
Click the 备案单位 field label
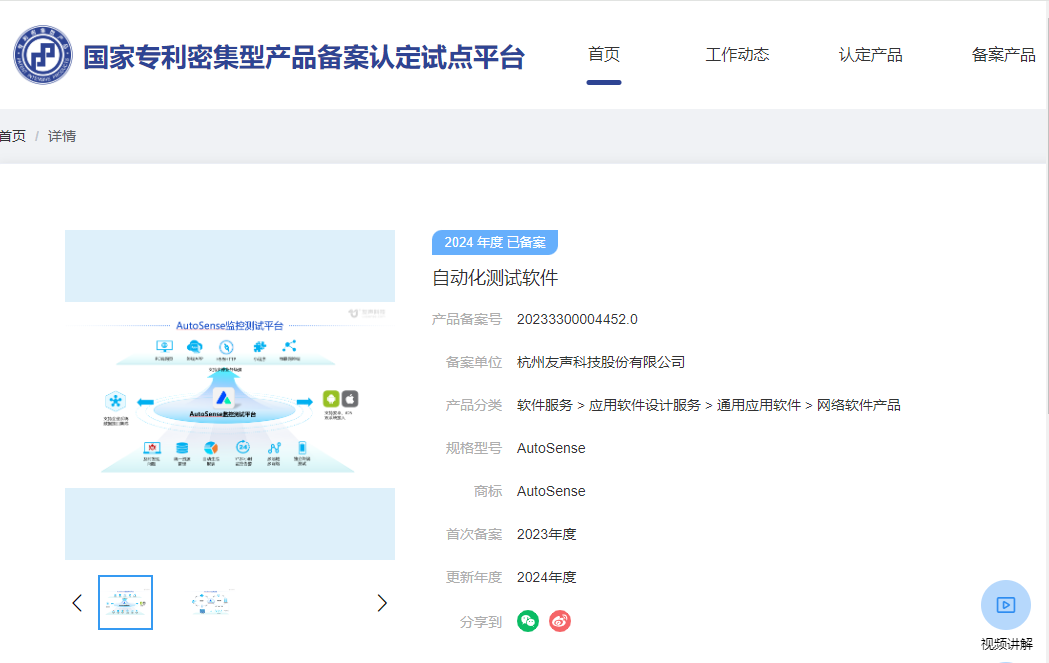point(474,363)
